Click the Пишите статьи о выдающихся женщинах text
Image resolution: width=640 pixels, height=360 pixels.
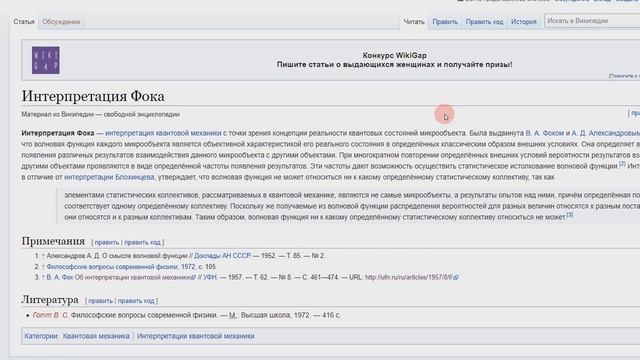(x=394, y=64)
